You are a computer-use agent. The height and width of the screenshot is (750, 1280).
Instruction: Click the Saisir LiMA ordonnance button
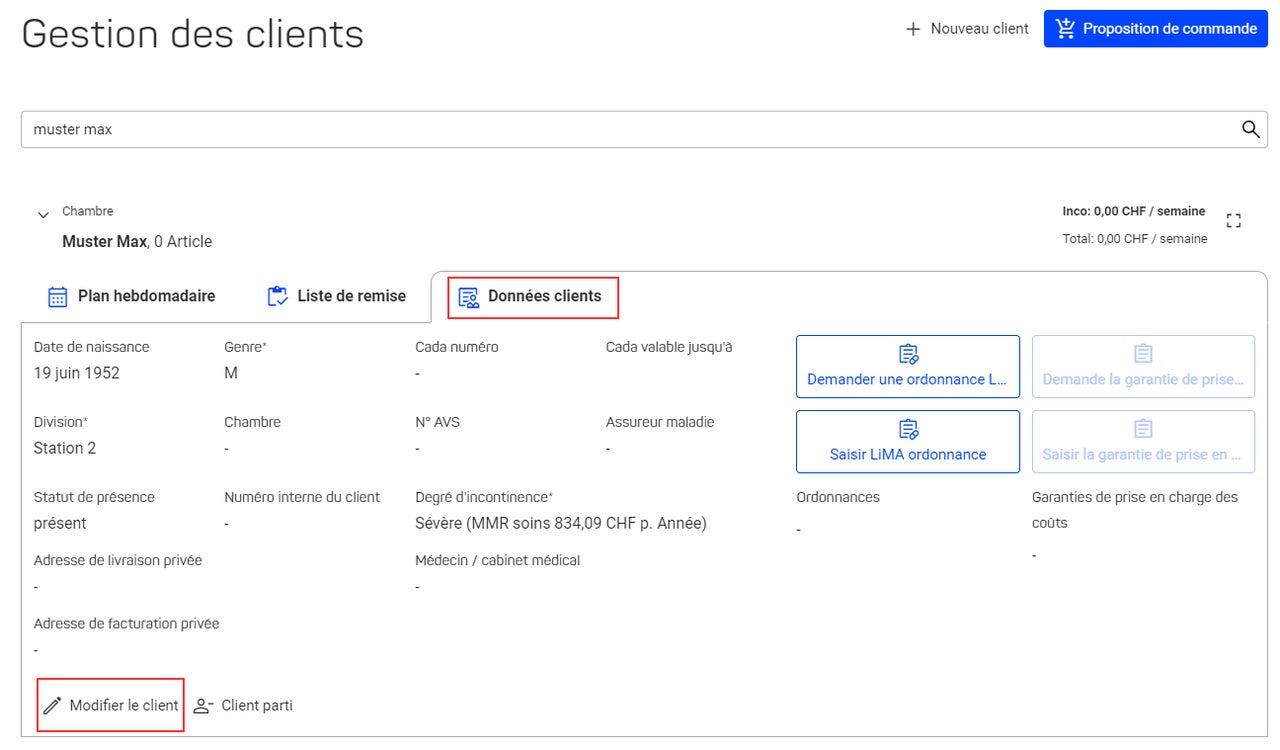[908, 441]
